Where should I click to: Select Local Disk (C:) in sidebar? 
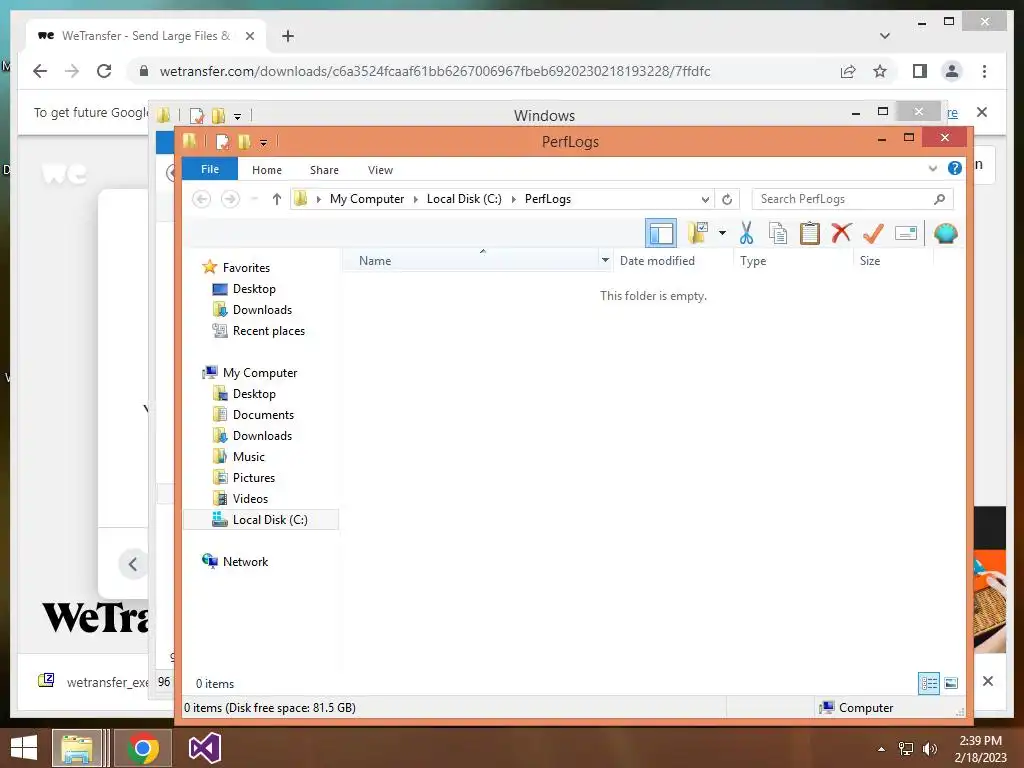(261, 519)
